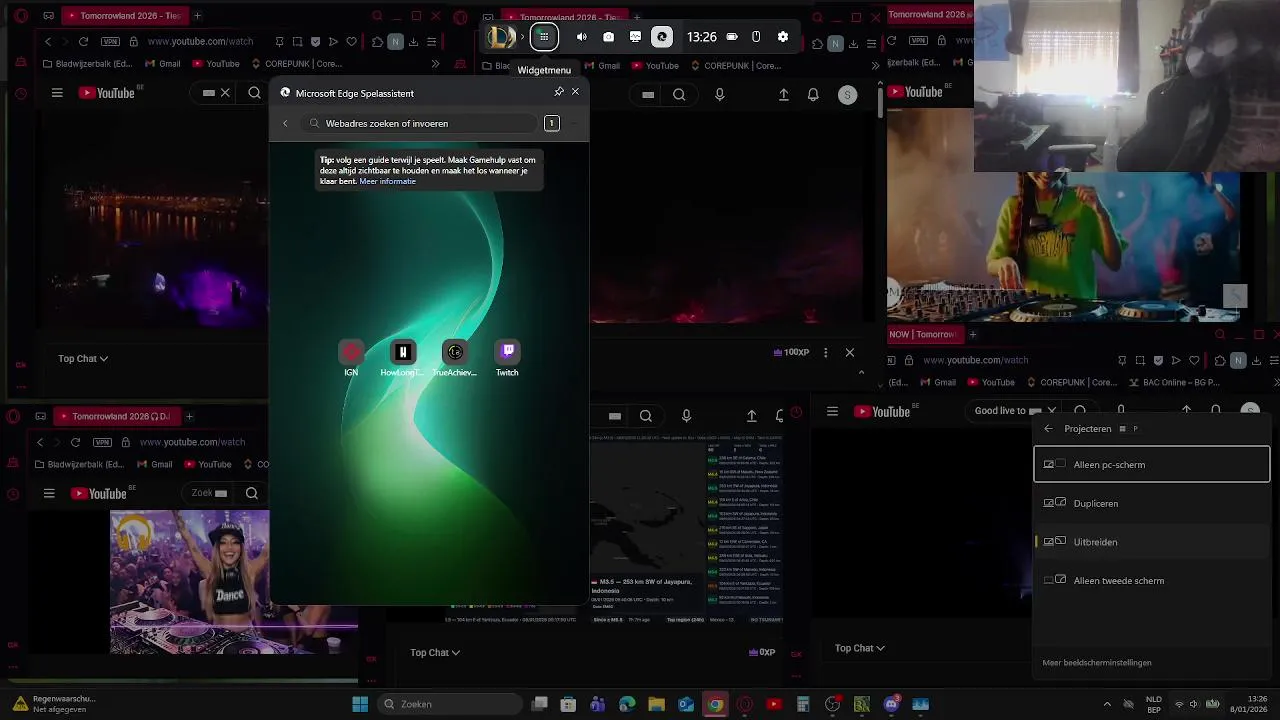Open the IGN shortcut
The image size is (1280, 720).
click(x=351, y=358)
